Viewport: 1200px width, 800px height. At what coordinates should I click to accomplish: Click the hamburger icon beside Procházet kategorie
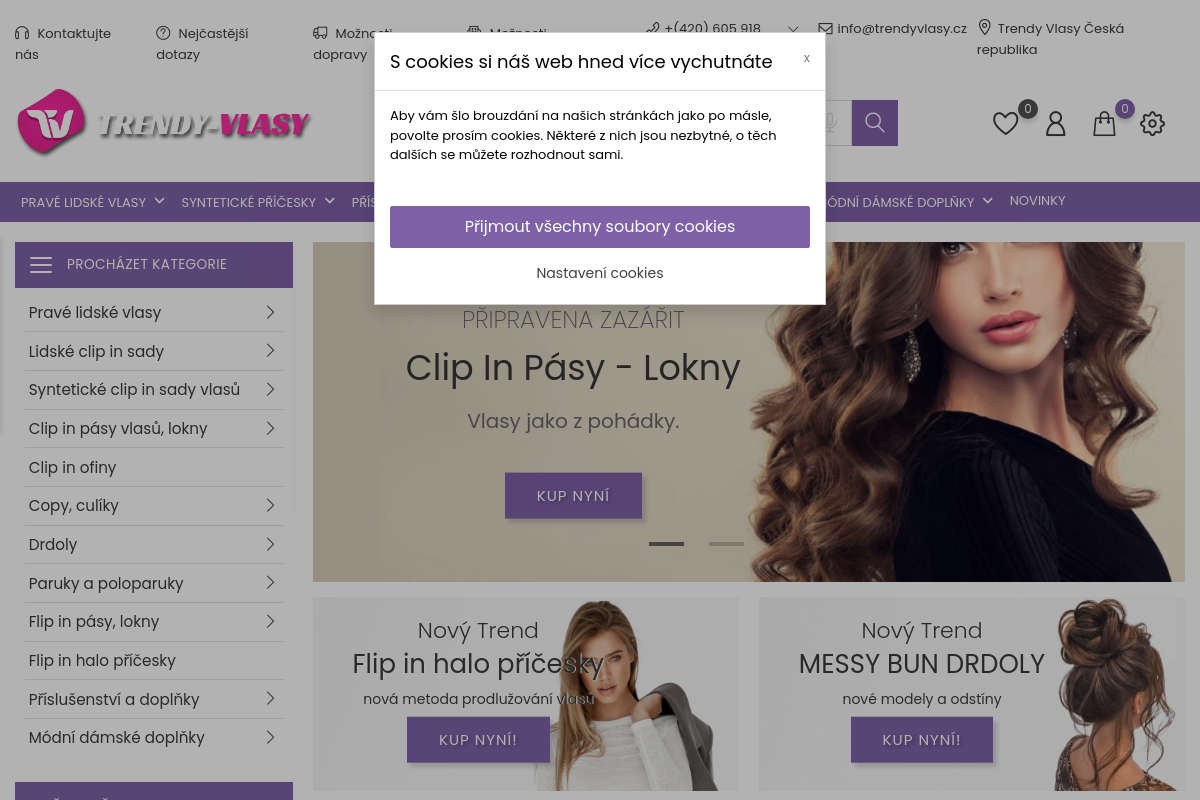[x=41, y=265]
